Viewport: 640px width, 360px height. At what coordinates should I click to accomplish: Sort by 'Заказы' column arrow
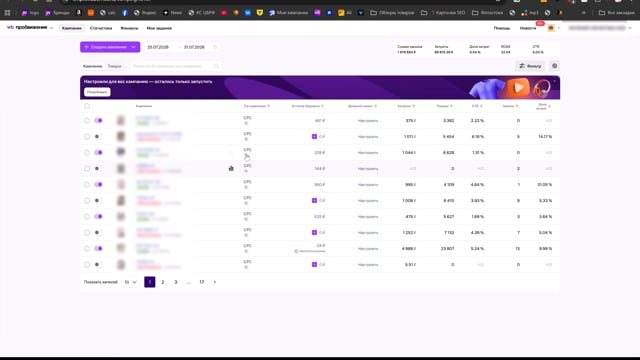point(517,106)
